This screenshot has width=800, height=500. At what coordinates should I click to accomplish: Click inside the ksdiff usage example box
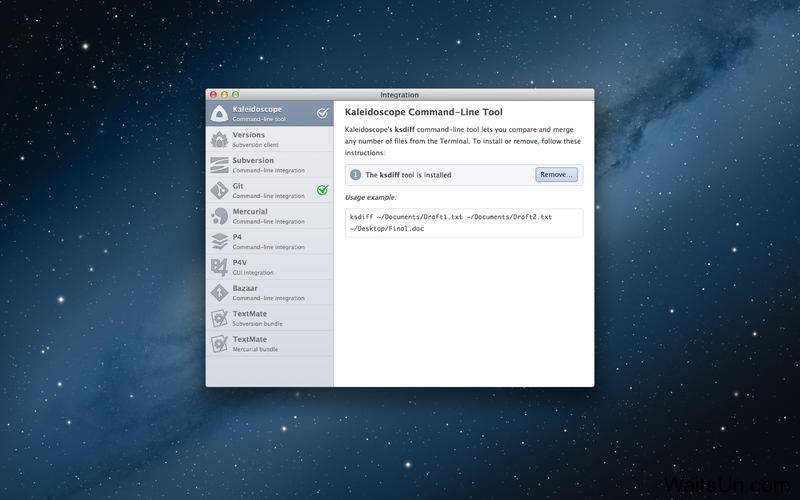pyautogui.click(x=463, y=223)
